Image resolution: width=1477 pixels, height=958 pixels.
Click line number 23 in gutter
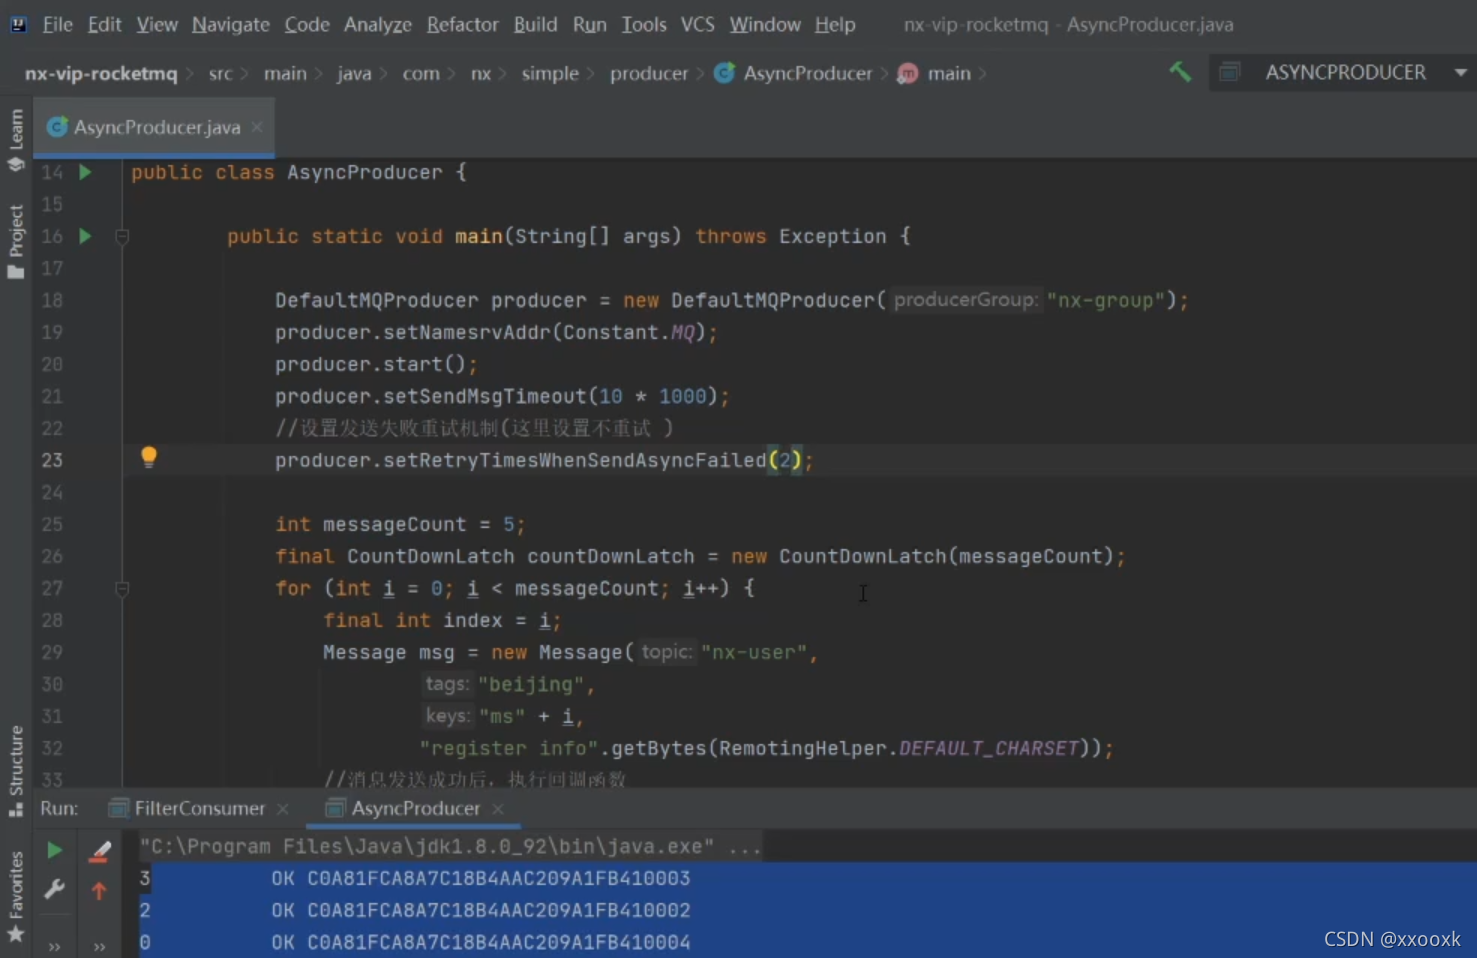(x=52, y=460)
